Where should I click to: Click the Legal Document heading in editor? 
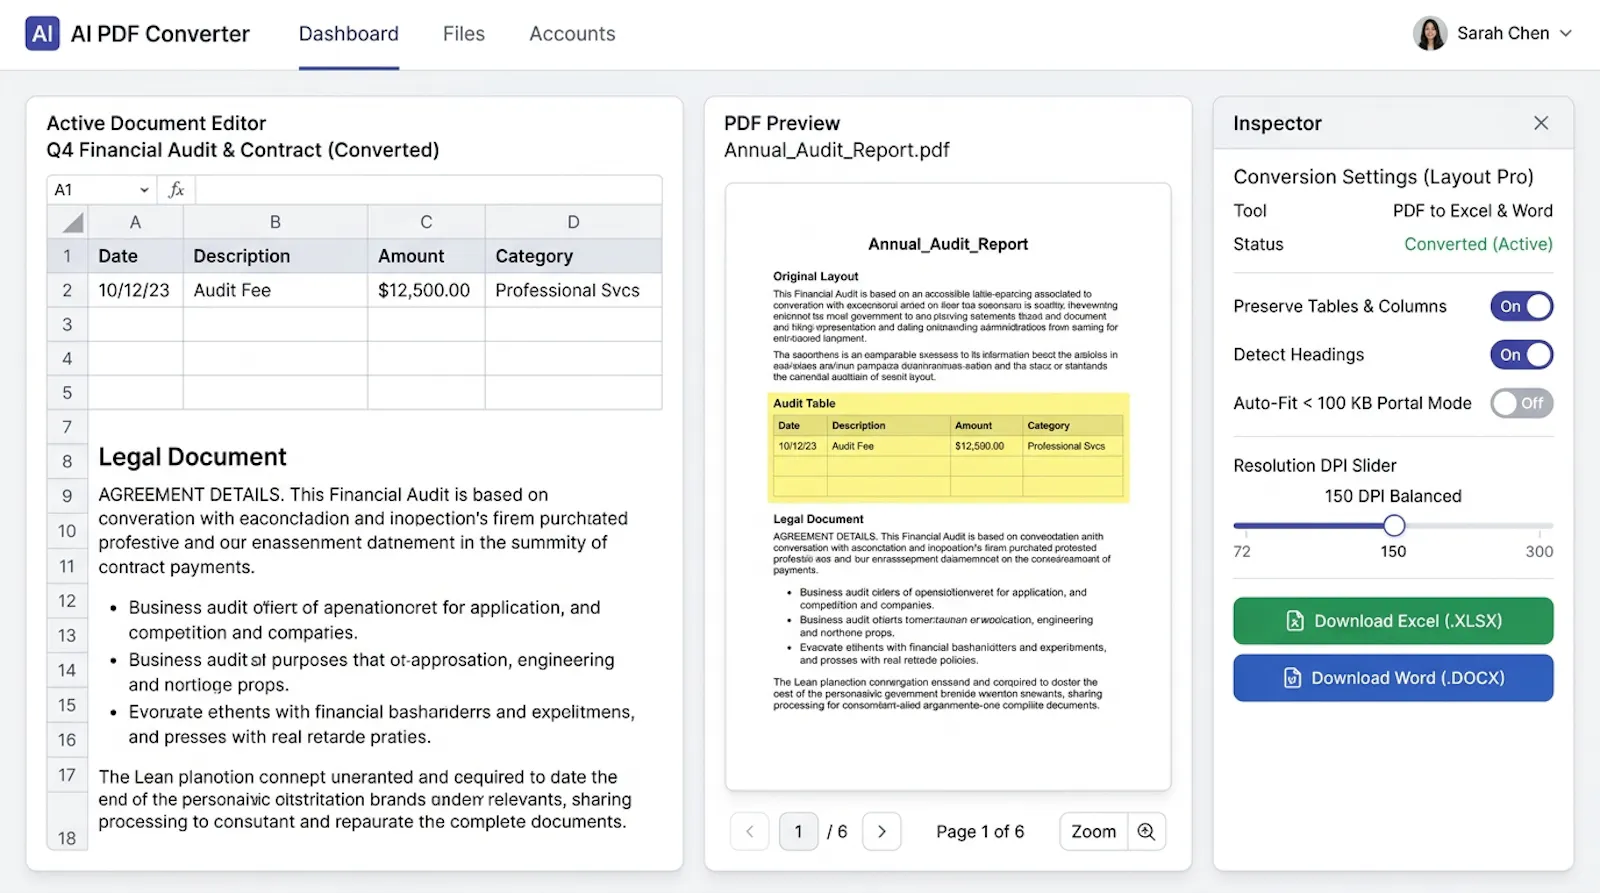click(x=192, y=457)
